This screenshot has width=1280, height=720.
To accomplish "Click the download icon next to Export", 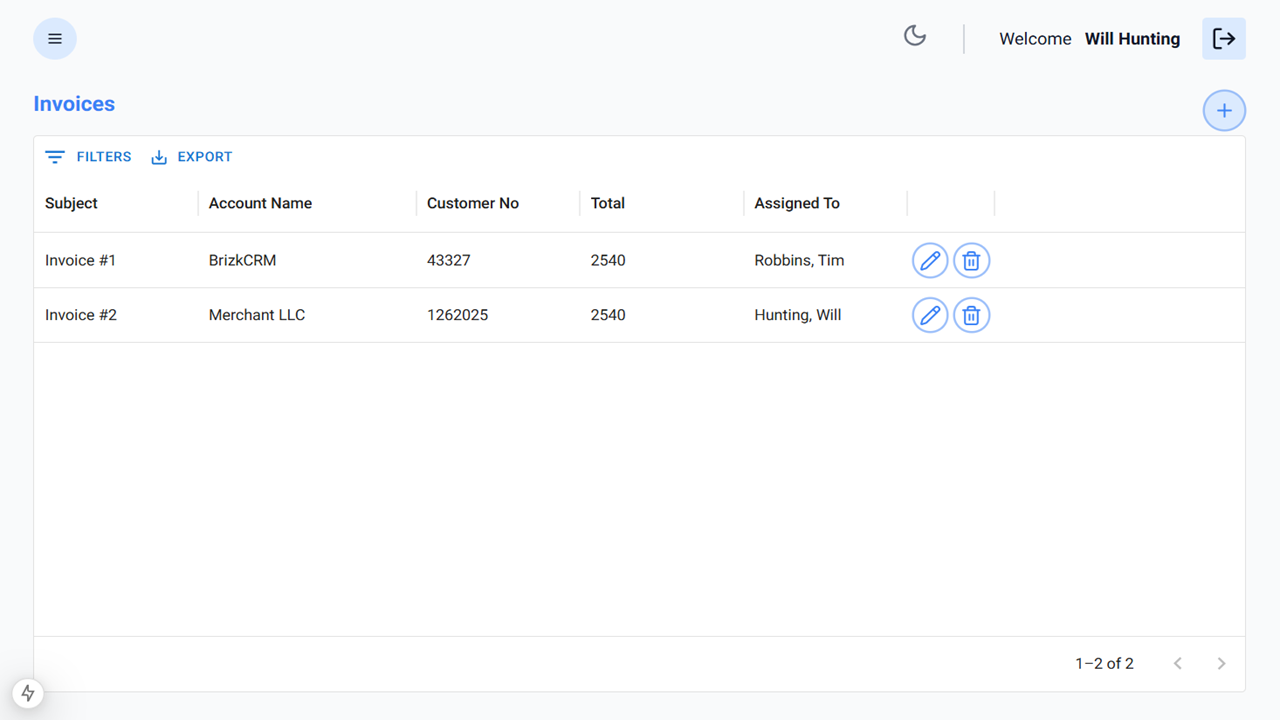I will 158,156.
